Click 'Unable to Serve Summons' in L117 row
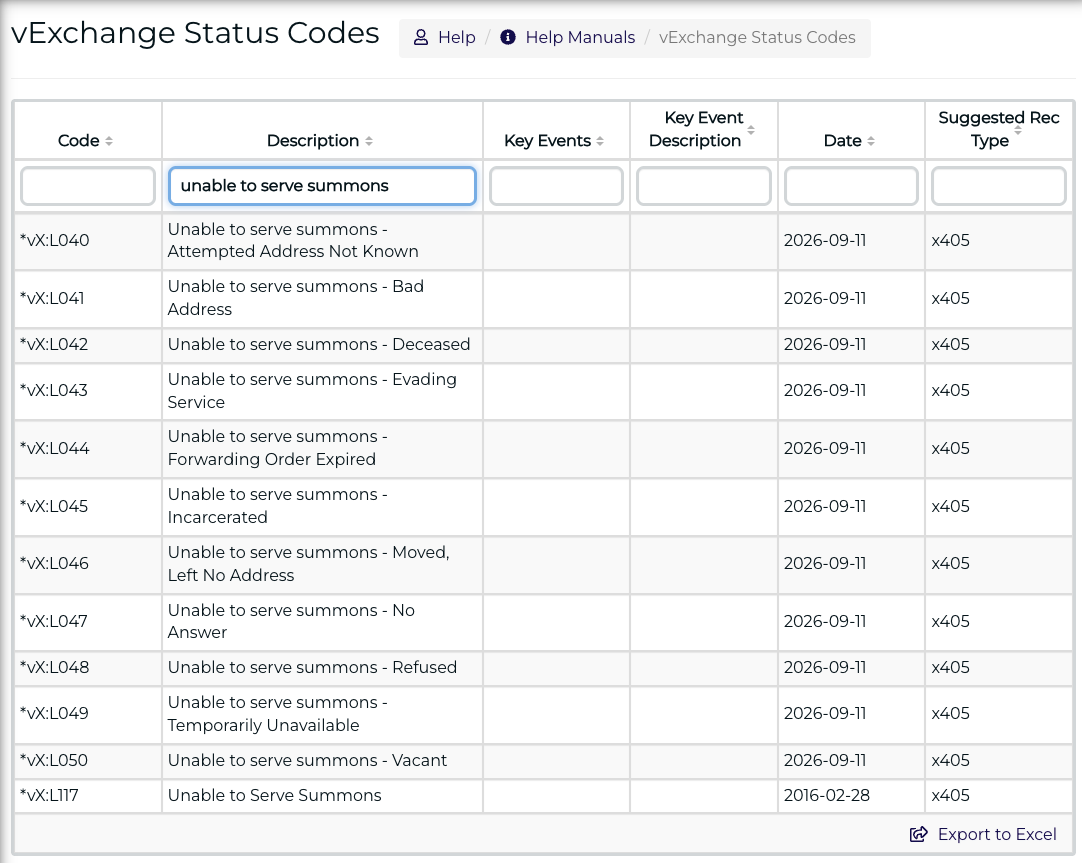The height and width of the screenshot is (863, 1082). tap(274, 795)
